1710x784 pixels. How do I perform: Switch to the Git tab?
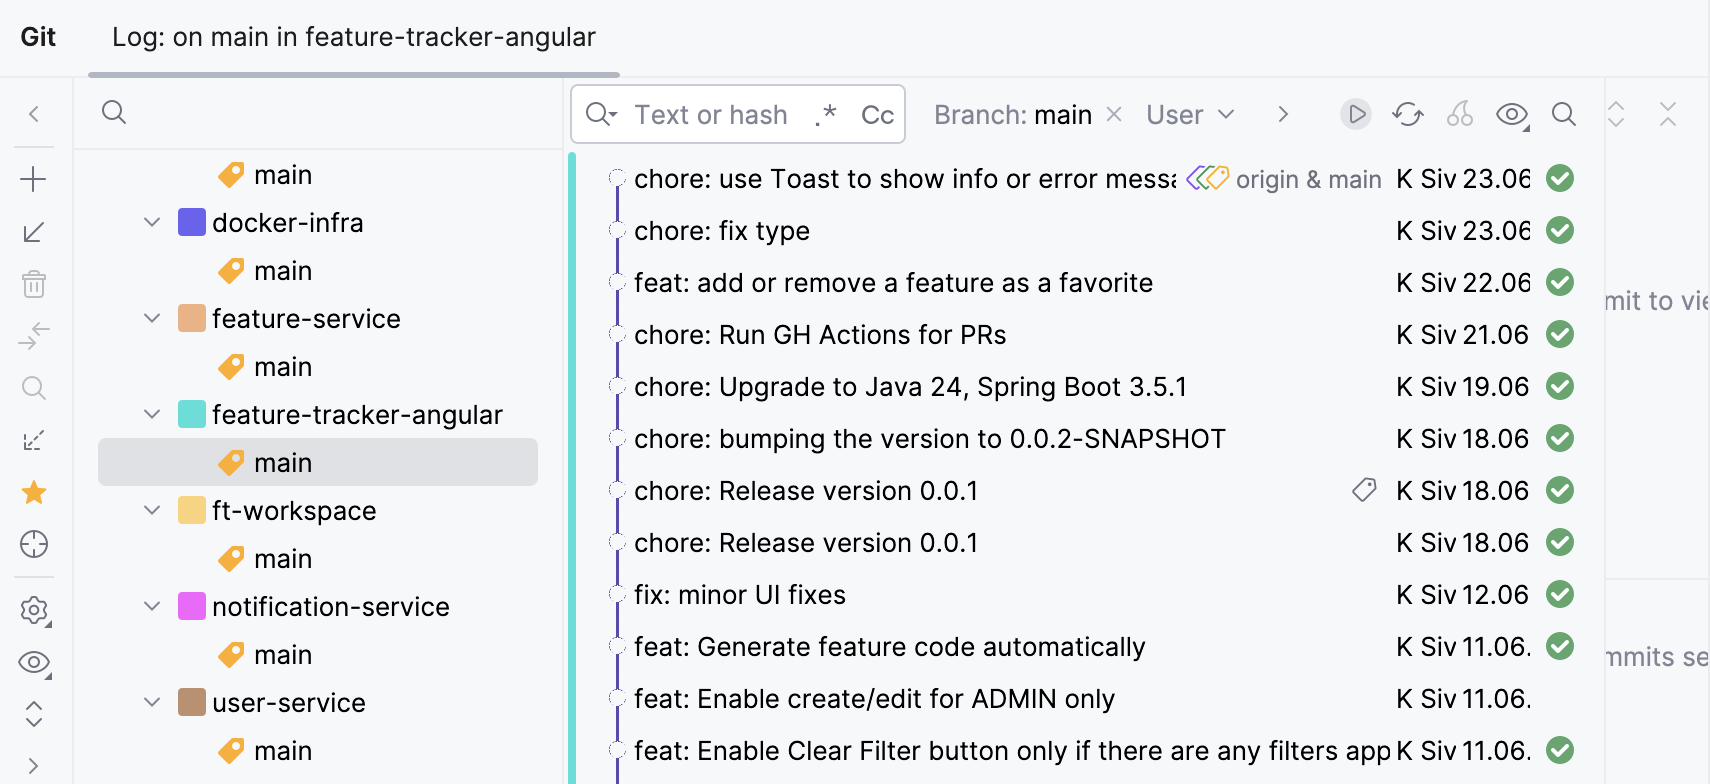coord(38,37)
